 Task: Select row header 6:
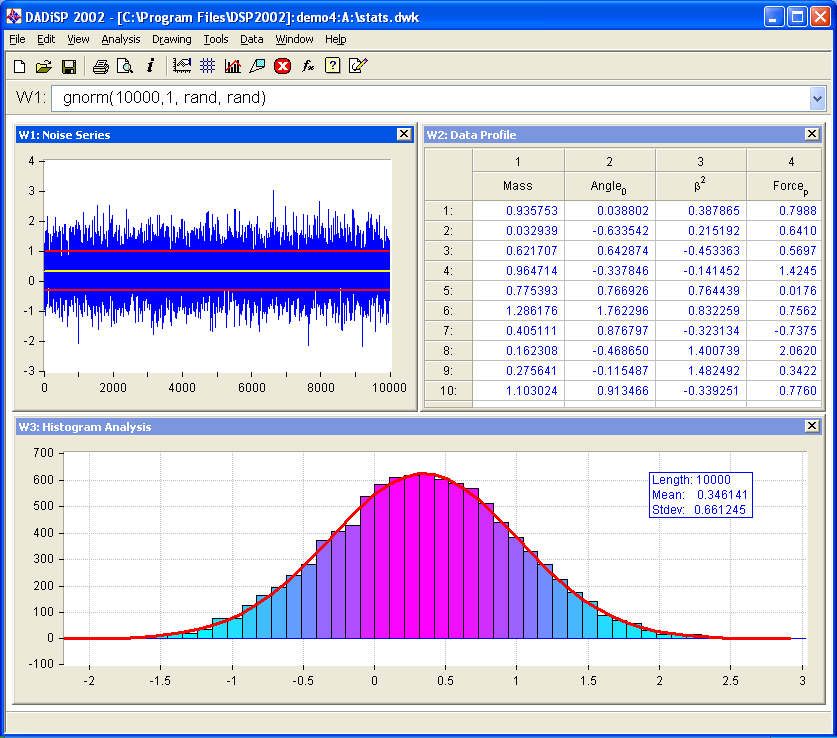click(x=448, y=311)
